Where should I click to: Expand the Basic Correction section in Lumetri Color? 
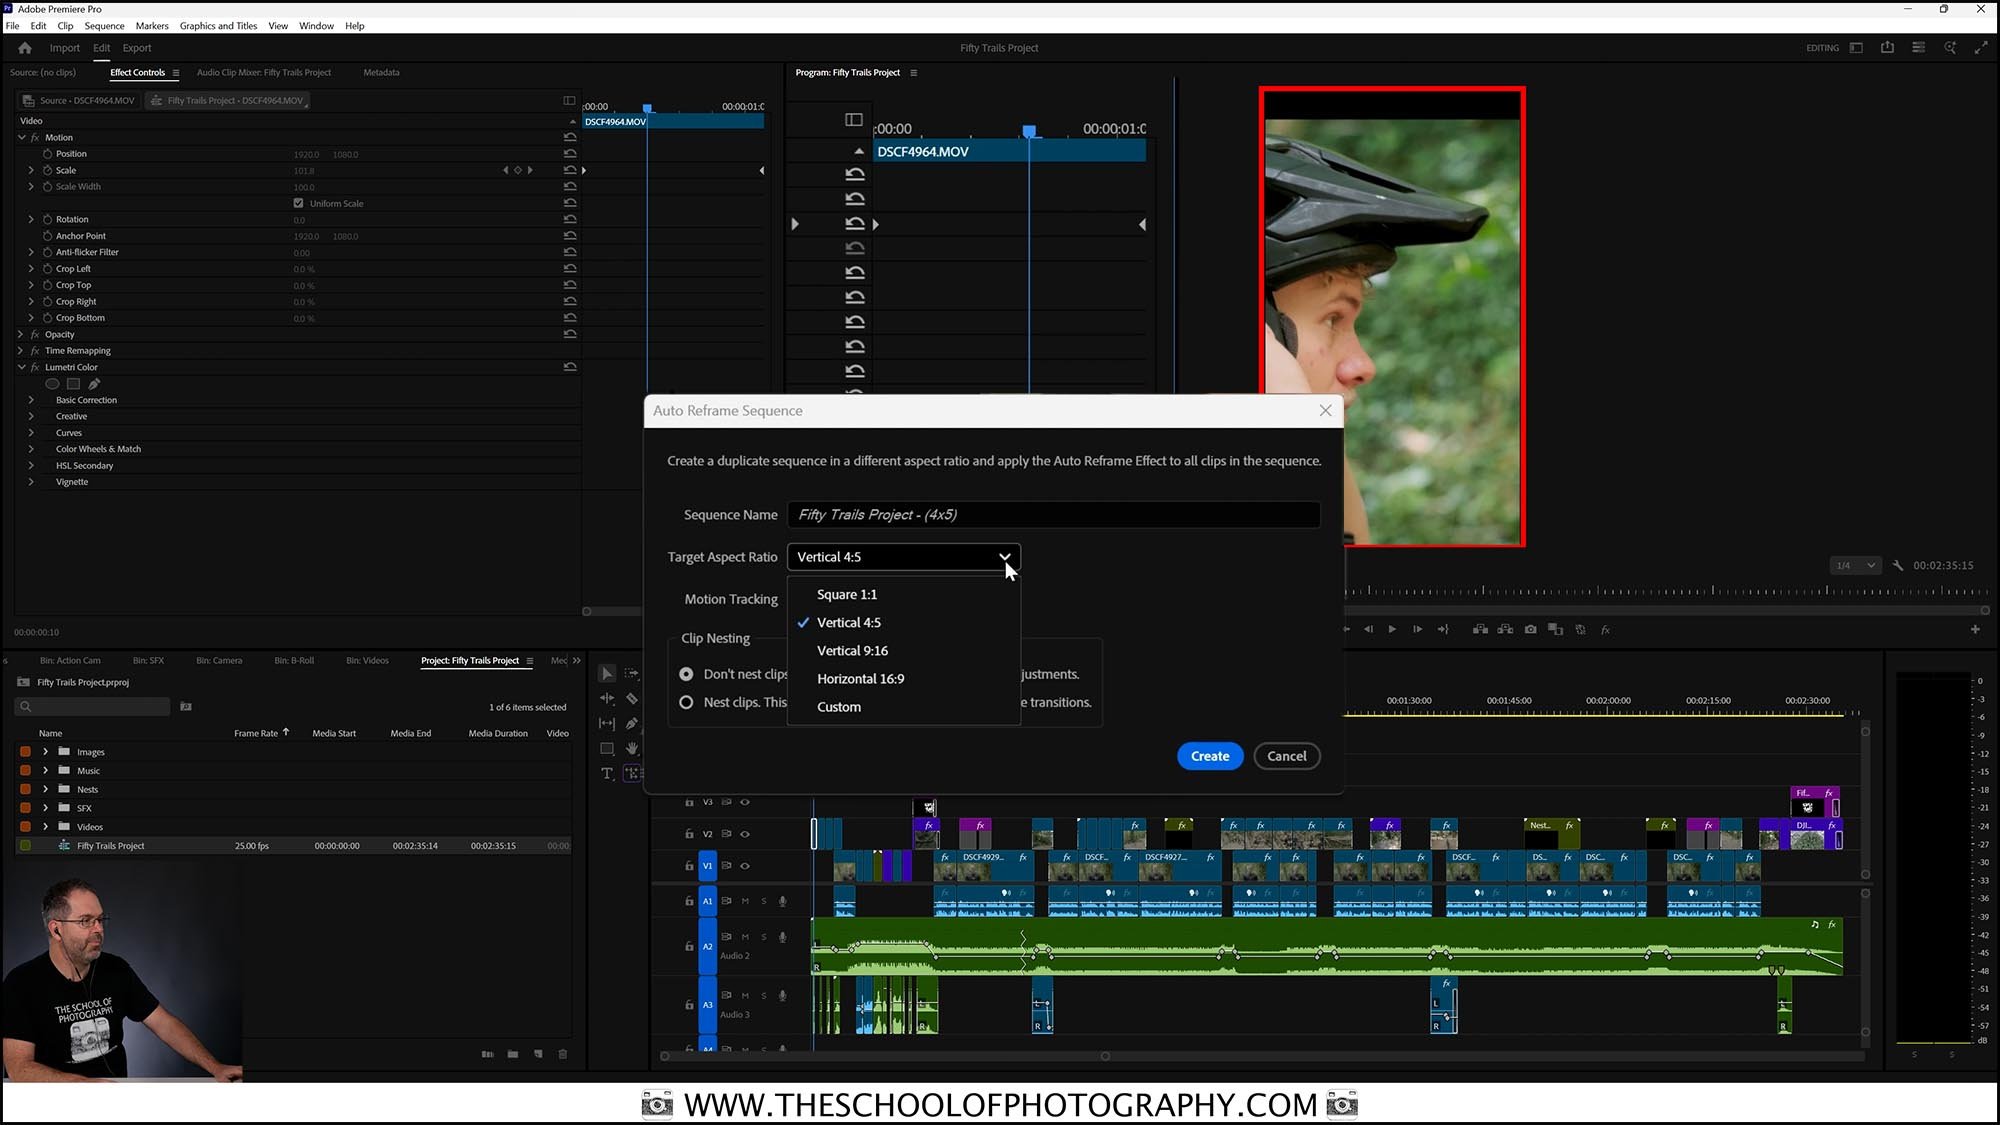click(30, 399)
